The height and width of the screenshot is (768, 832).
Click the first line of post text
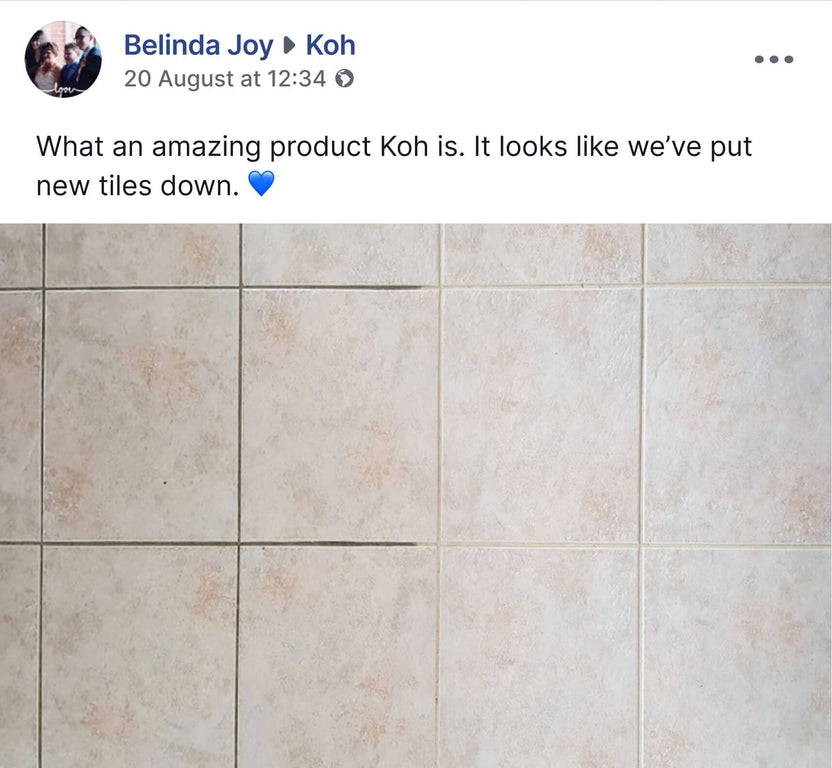point(394,146)
